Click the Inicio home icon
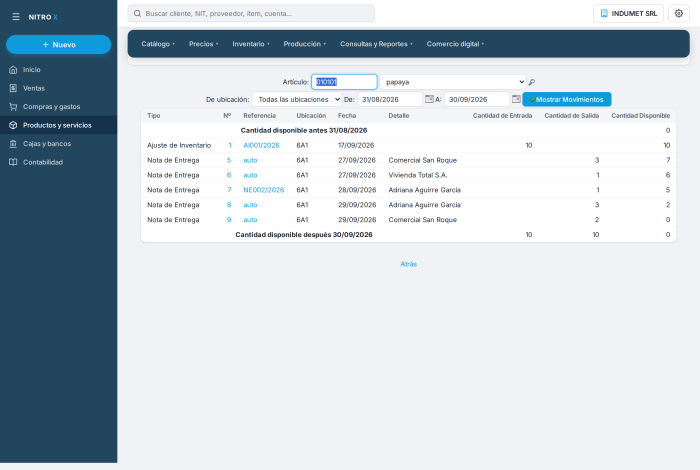700x470 pixels. click(13, 70)
